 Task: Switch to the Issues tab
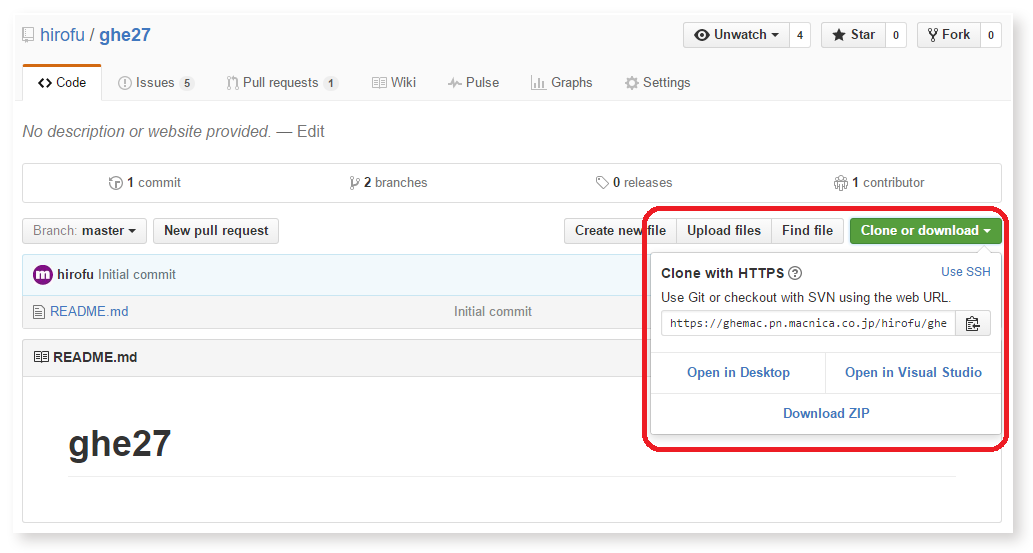(x=155, y=83)
